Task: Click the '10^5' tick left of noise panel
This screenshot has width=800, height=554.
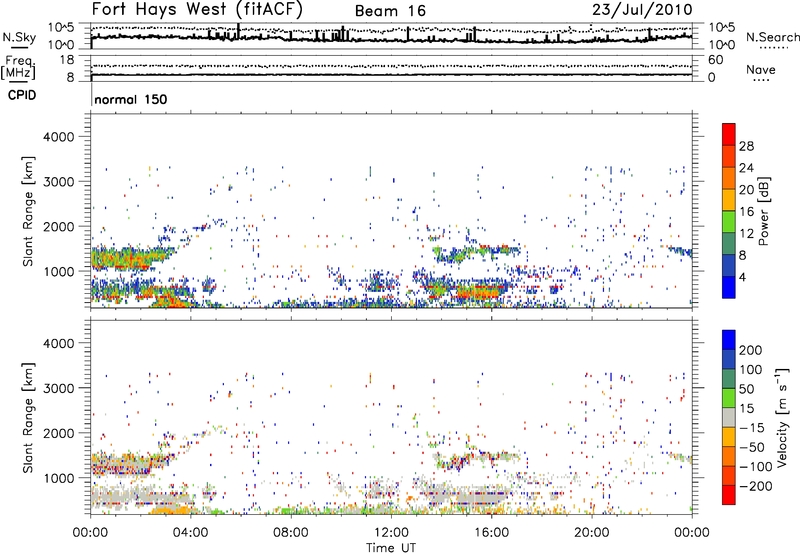Action: point(61,28)
